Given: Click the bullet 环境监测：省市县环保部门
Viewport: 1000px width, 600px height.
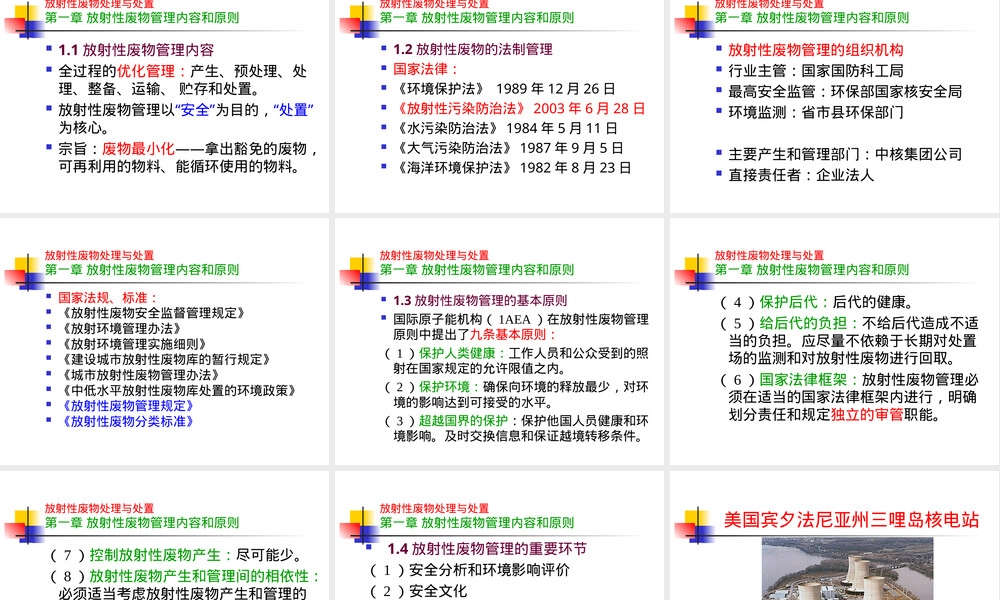Looking at the screenshot, I should [x=816, y=112].
